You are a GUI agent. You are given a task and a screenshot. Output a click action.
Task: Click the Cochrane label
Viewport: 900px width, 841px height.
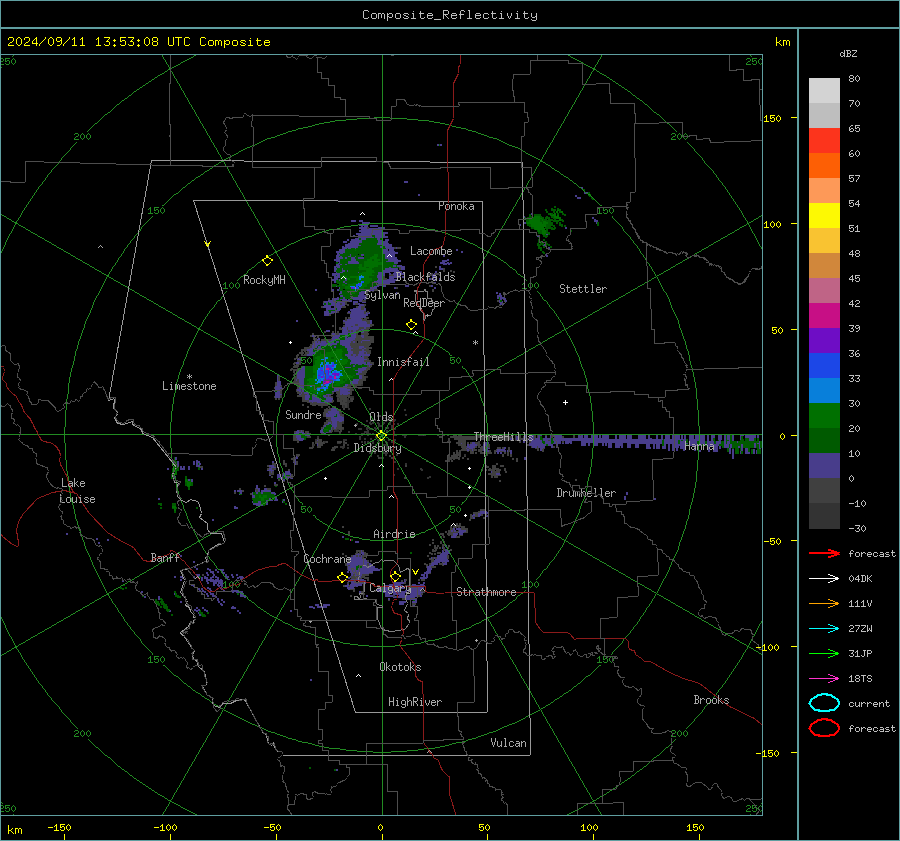pos(327,559)
